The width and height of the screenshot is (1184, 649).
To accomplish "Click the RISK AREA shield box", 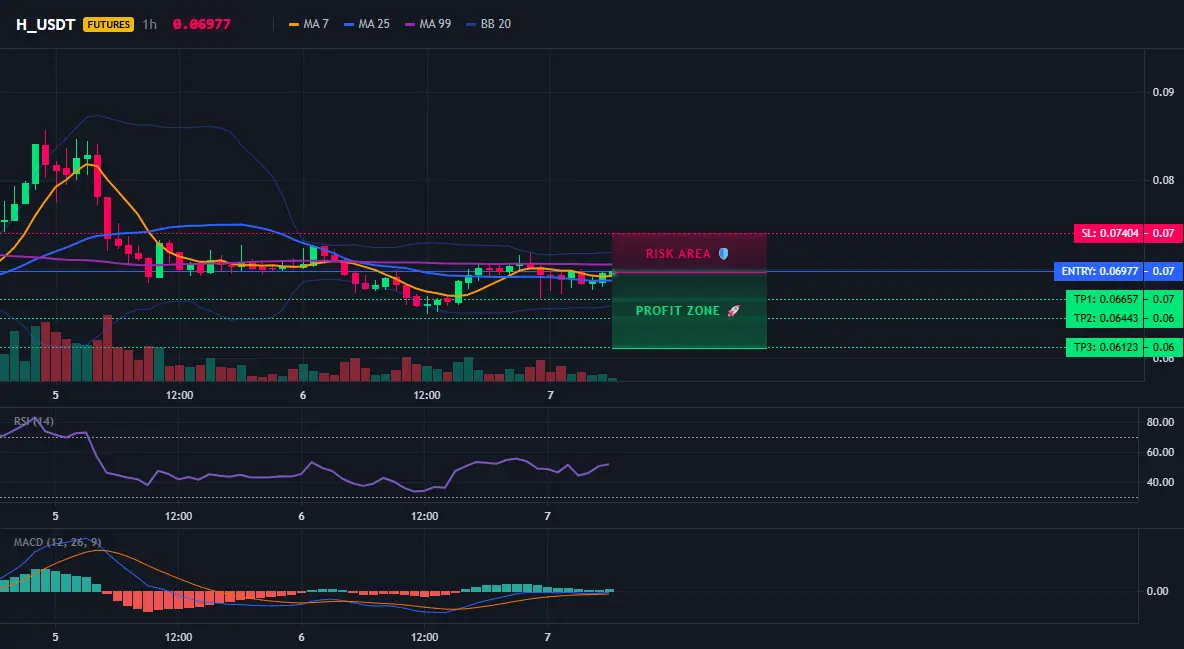I will click(x=689, y=253).
